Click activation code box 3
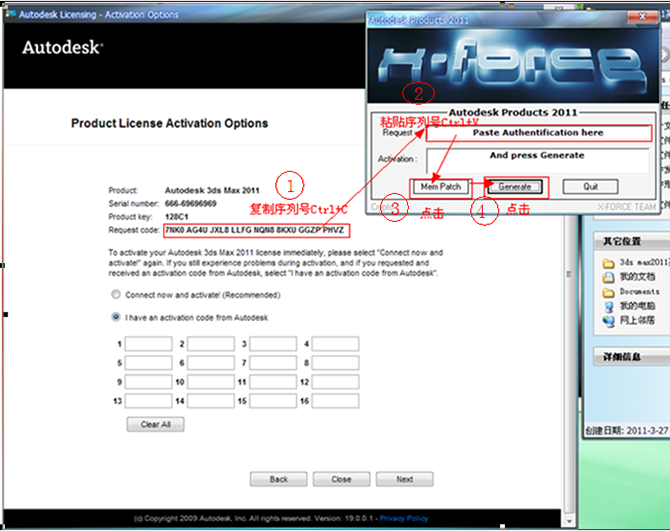The image size is (670, 531). coord(273,344)
